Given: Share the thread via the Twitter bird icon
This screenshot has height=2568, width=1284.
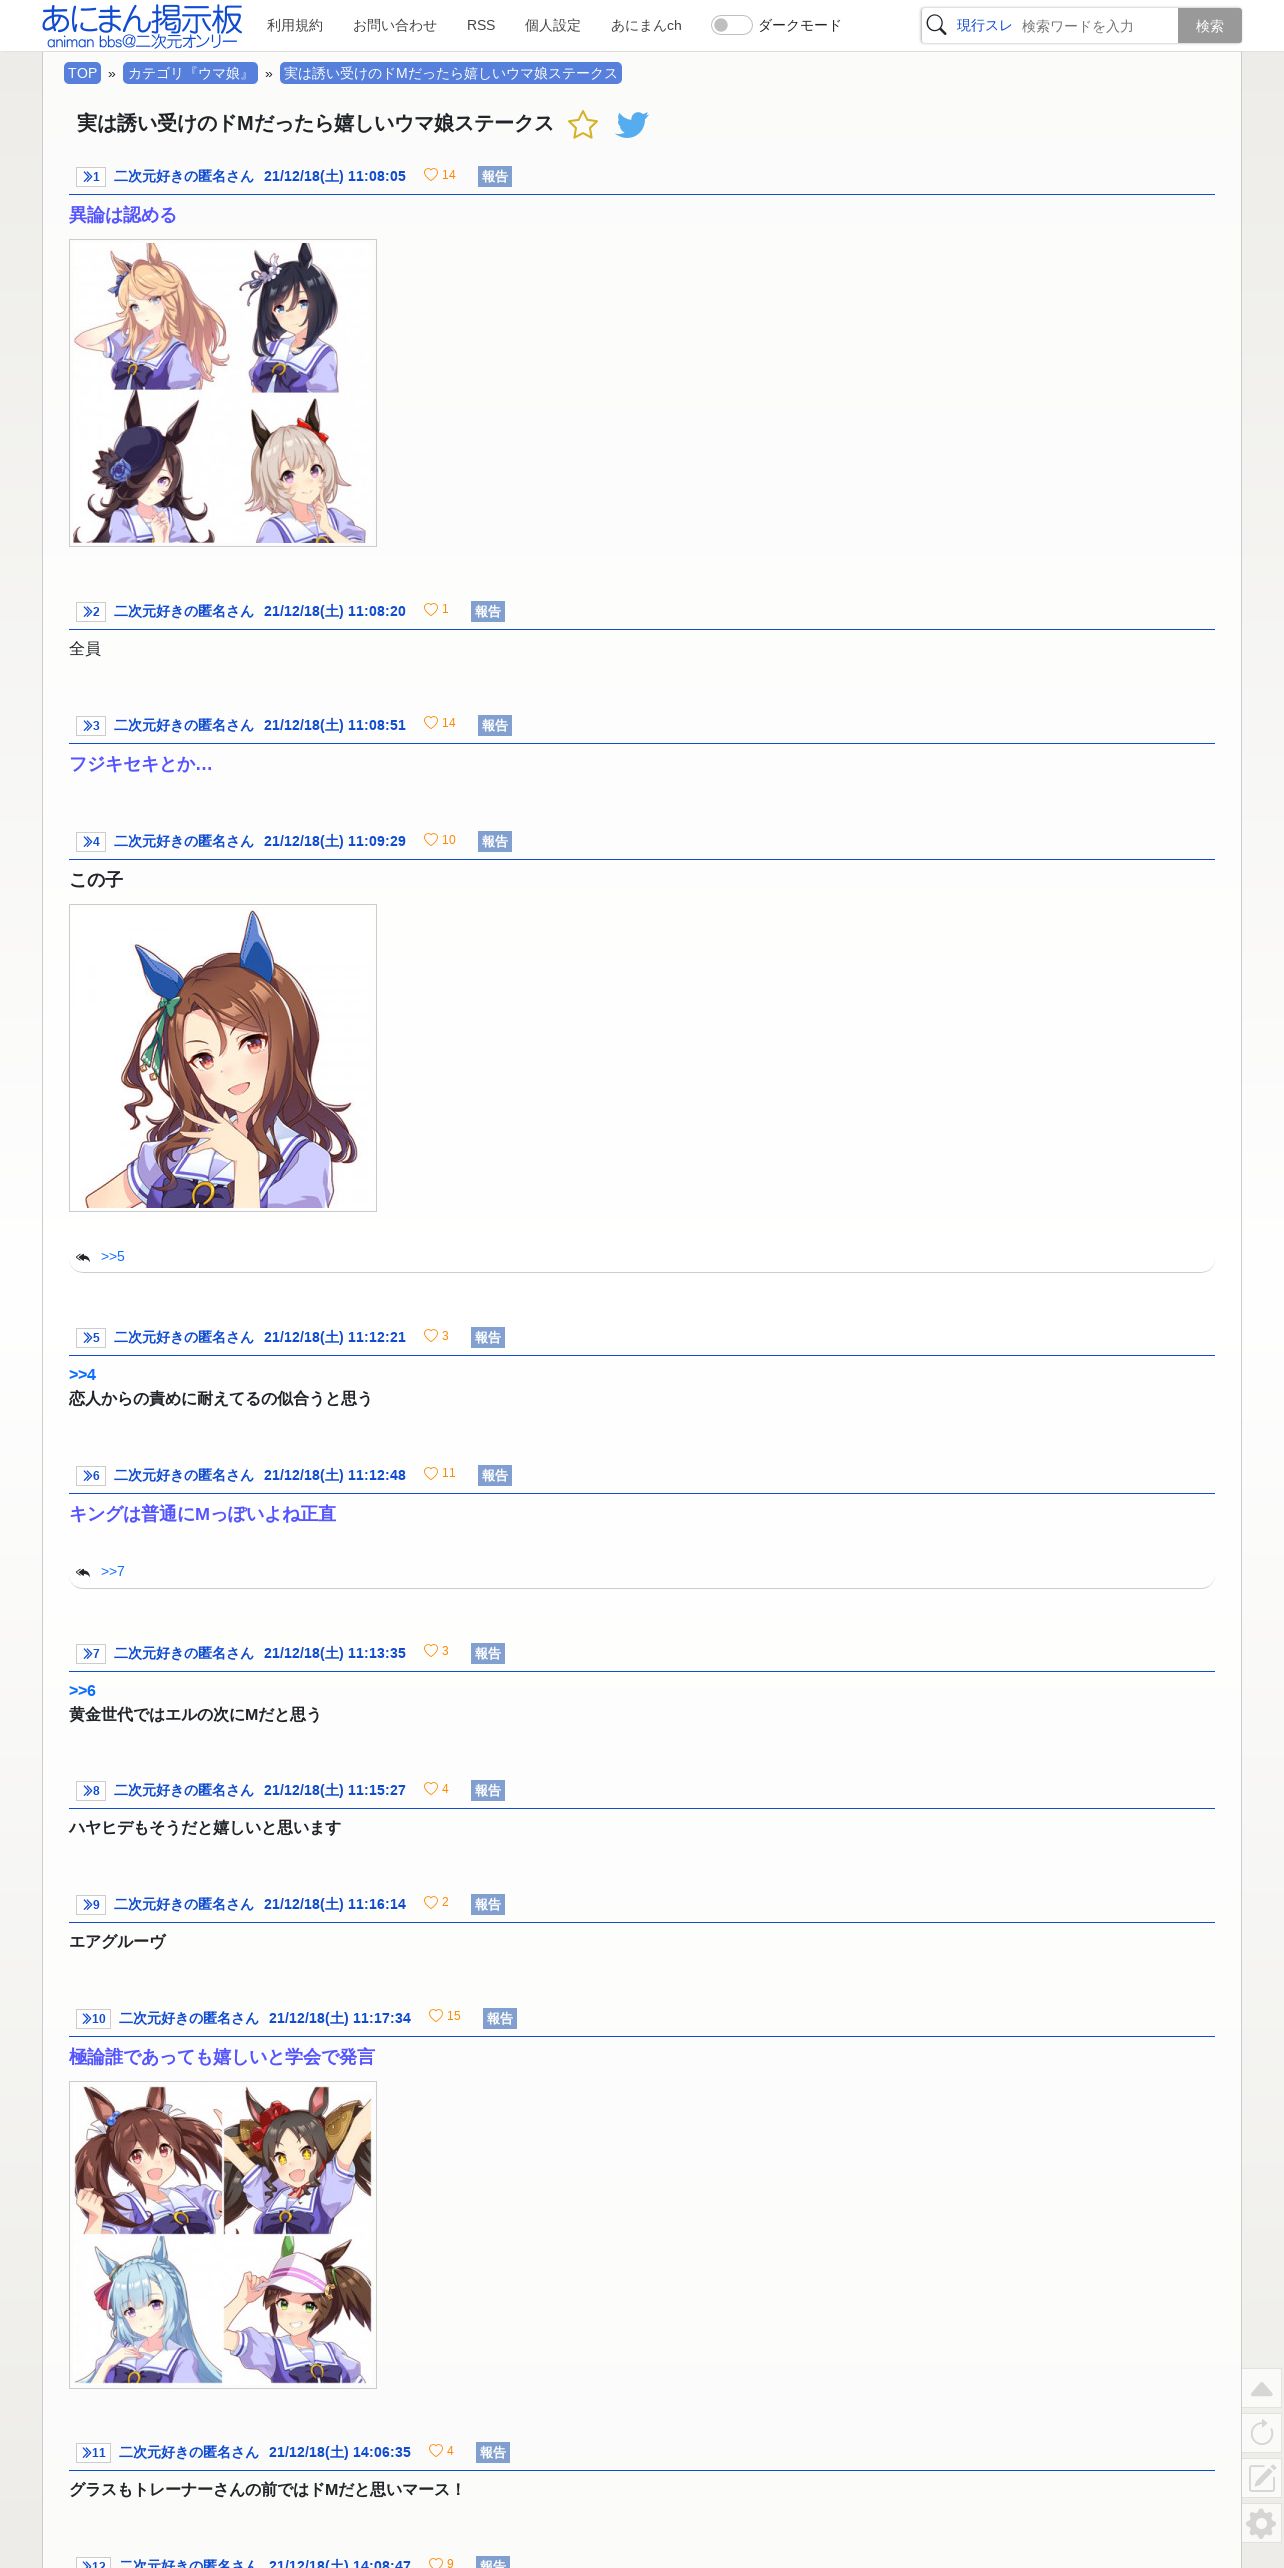Looking at the screenshot, I should point(632,125).
